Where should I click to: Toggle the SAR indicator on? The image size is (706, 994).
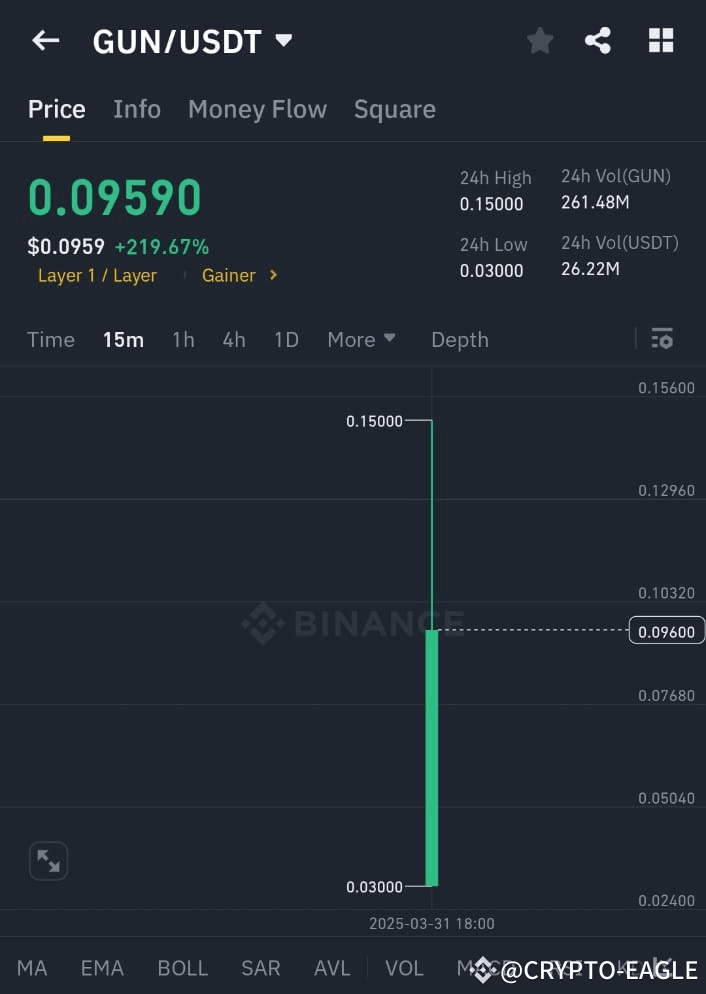point(260,968)
